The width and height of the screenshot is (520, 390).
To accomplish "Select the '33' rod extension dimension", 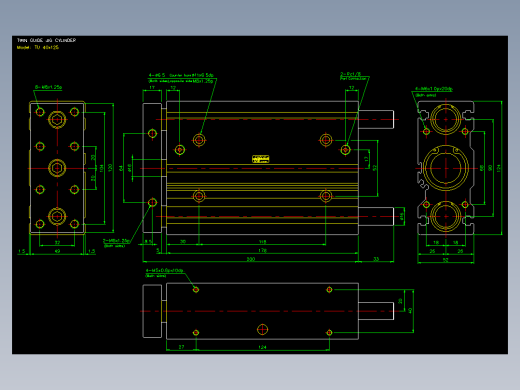I will pos(376,259).
